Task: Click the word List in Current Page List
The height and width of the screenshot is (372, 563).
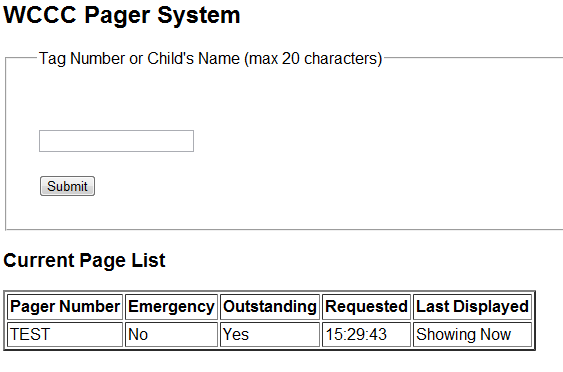Action: click(x=148, y=260)
